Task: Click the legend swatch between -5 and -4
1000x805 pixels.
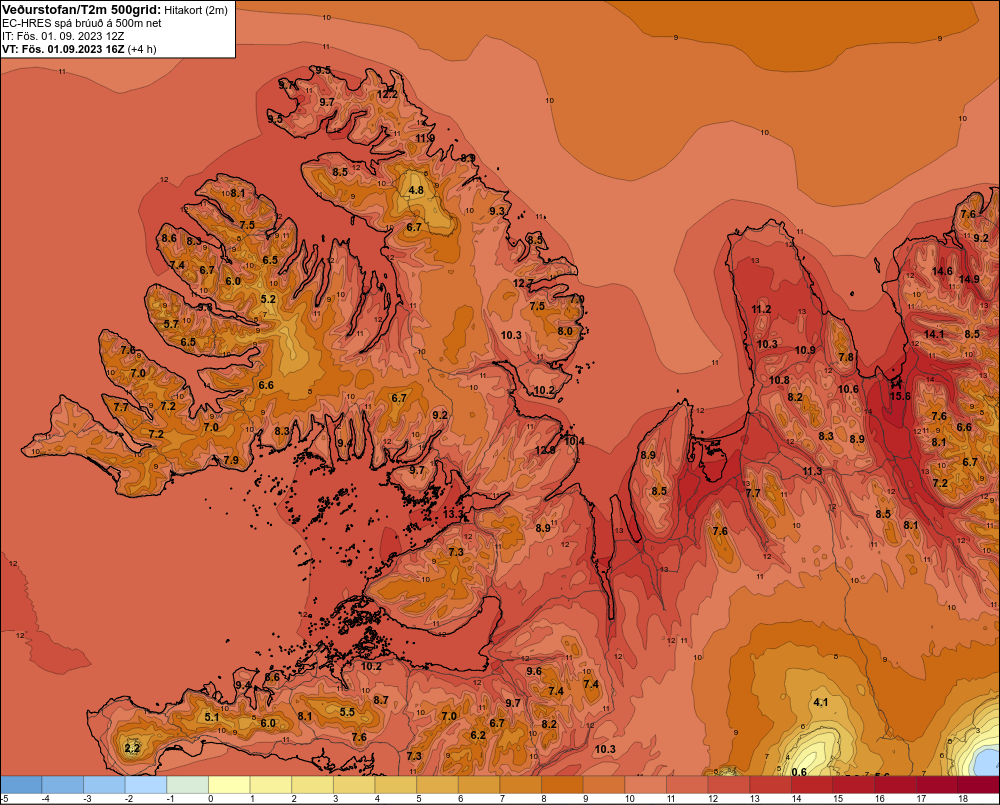Action: pyautogui.click(x=22, y=785)
